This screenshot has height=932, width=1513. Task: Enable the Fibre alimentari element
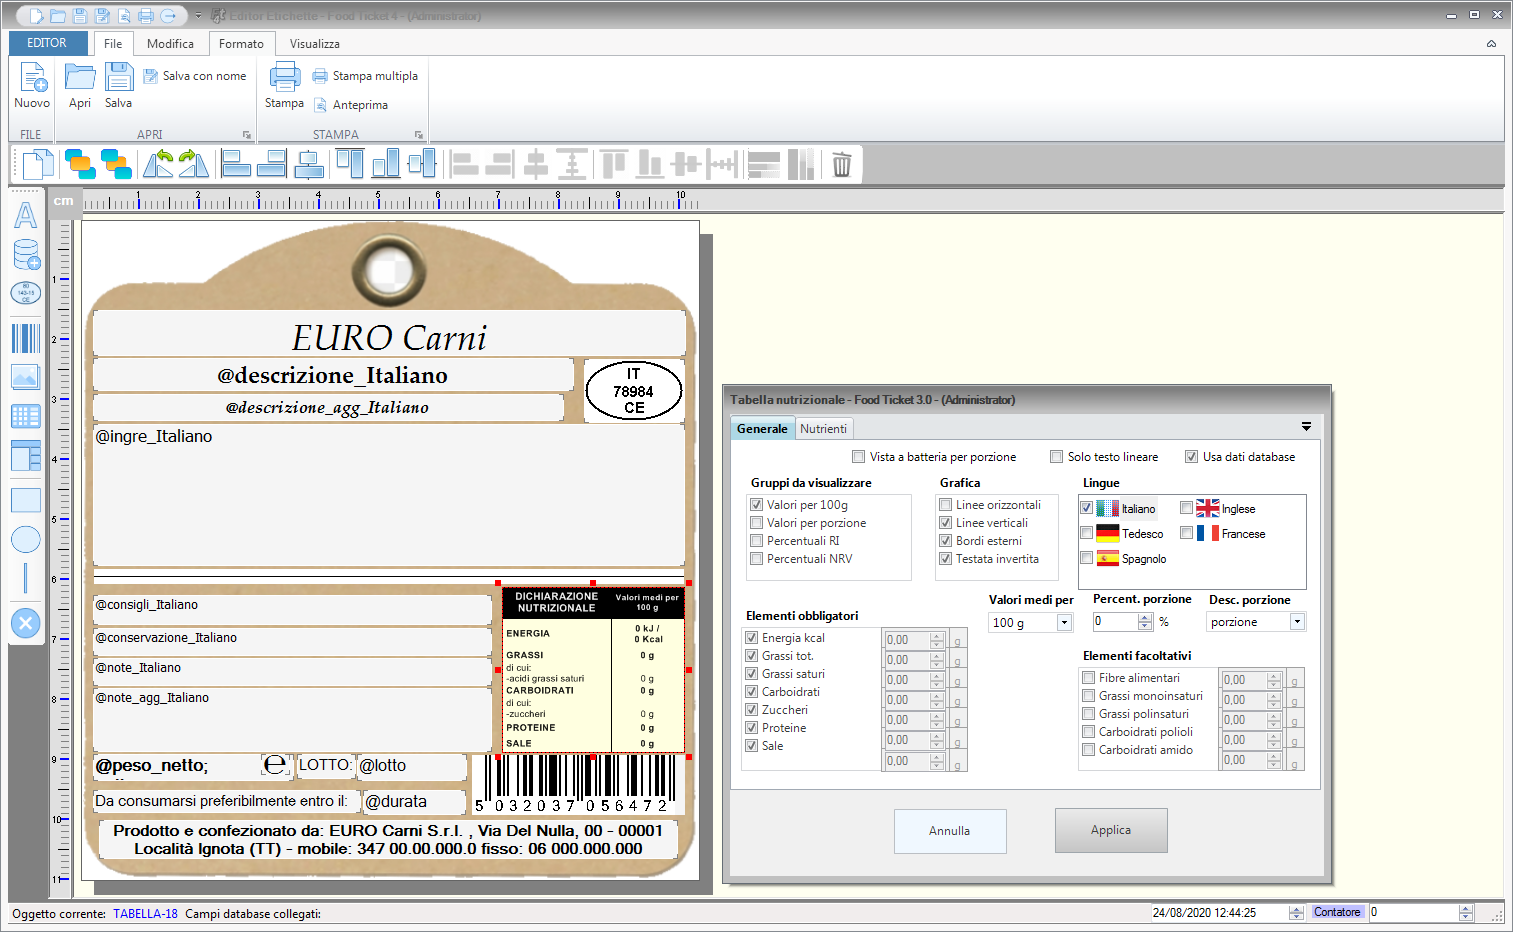click(x=1088, y=677)
